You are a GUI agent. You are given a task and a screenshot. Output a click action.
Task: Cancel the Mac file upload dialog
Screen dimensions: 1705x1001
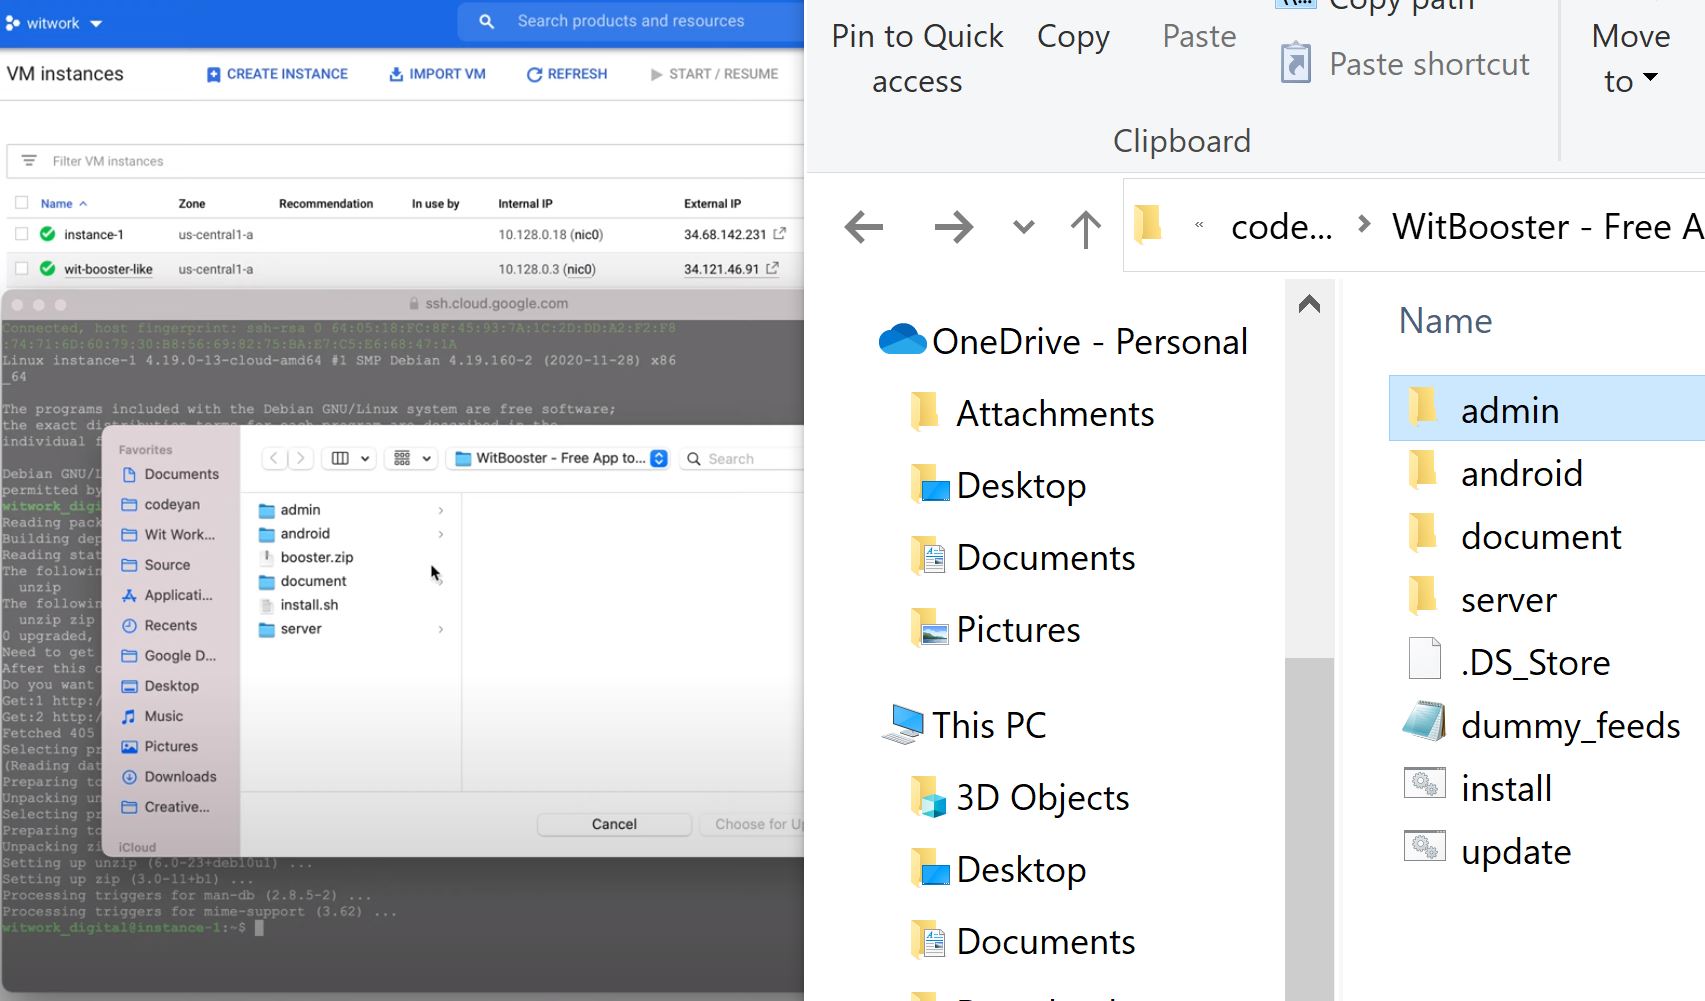point(614,824)
